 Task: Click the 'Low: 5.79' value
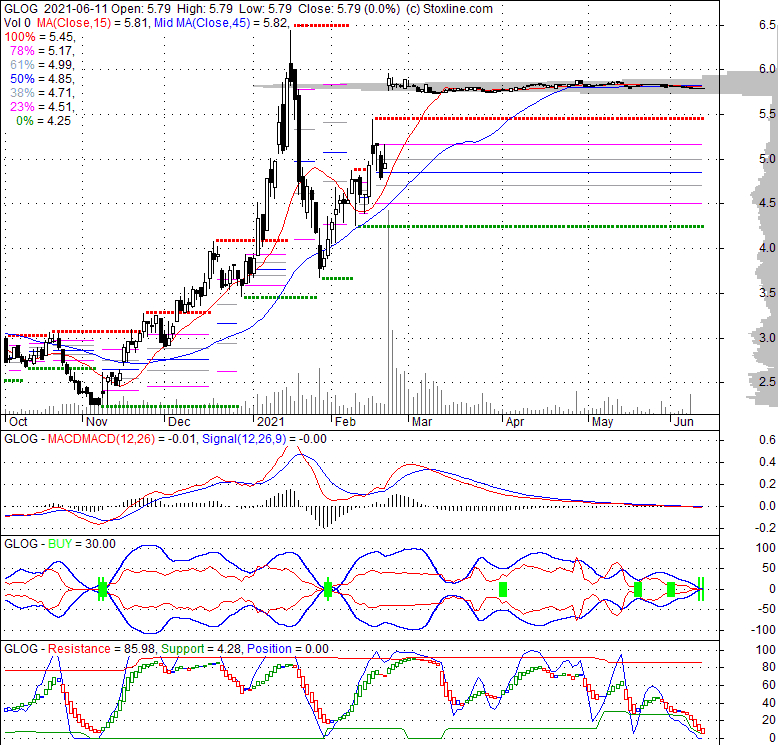pos(264,9)
